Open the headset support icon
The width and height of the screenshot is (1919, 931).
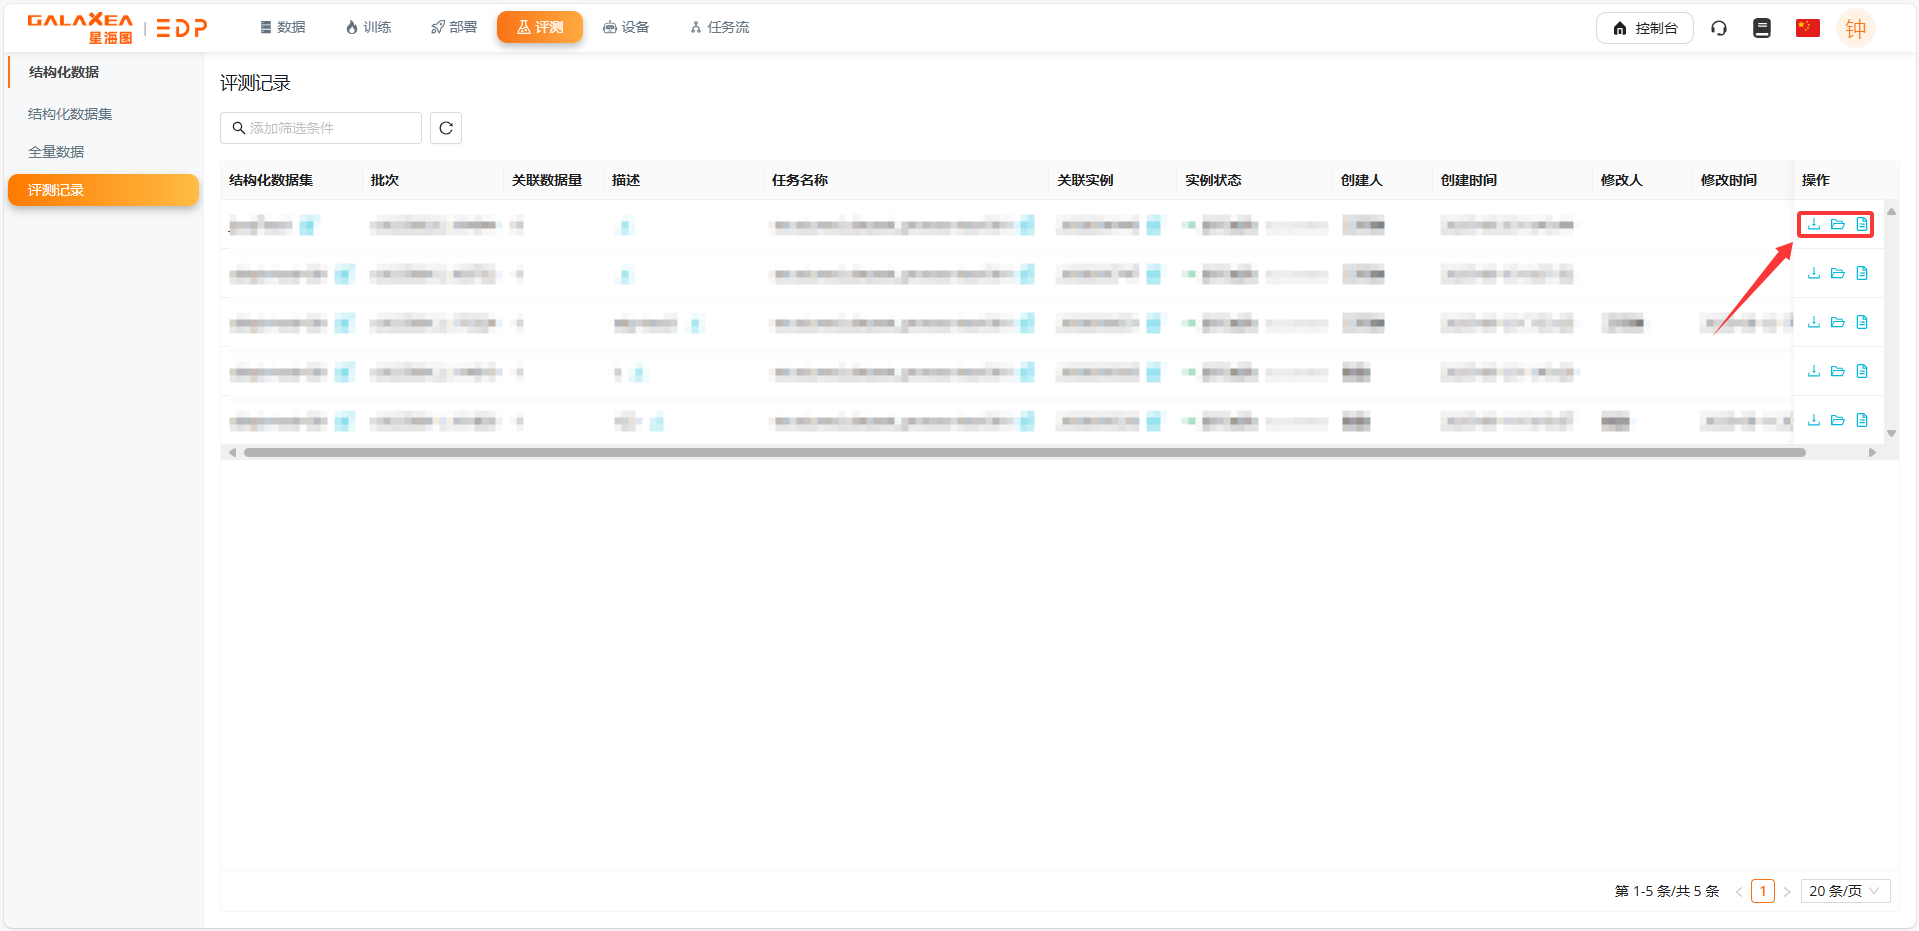click(x=1719, y=27)
